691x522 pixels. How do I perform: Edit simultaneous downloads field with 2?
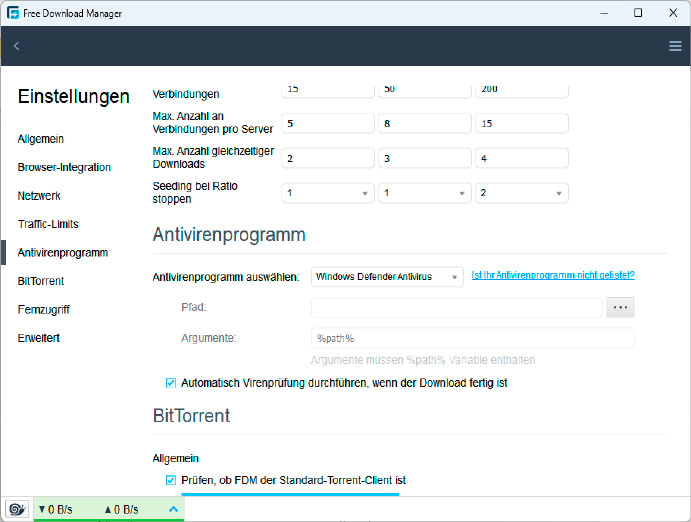pos(328,158)
